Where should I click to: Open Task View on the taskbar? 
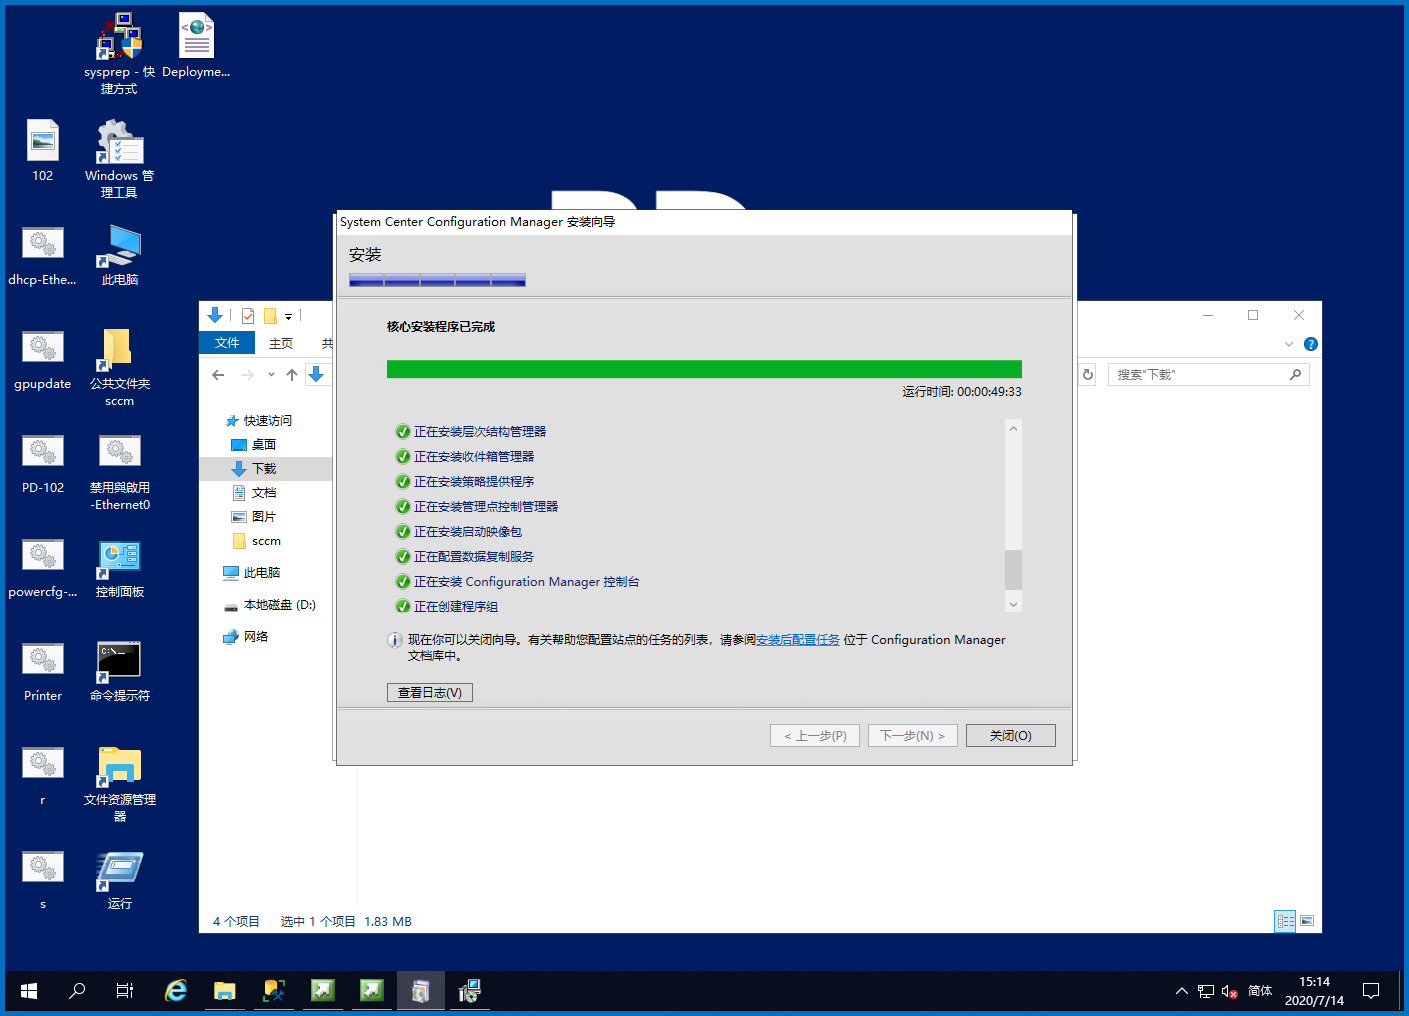tap(125, 991)
